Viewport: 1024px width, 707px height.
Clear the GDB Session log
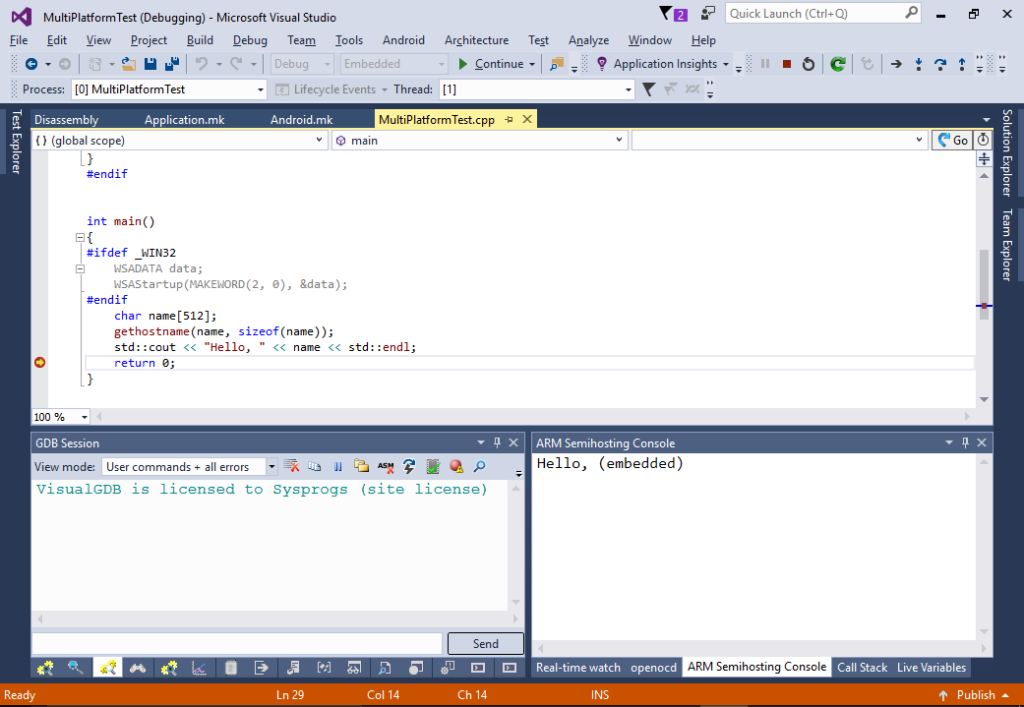292,466
